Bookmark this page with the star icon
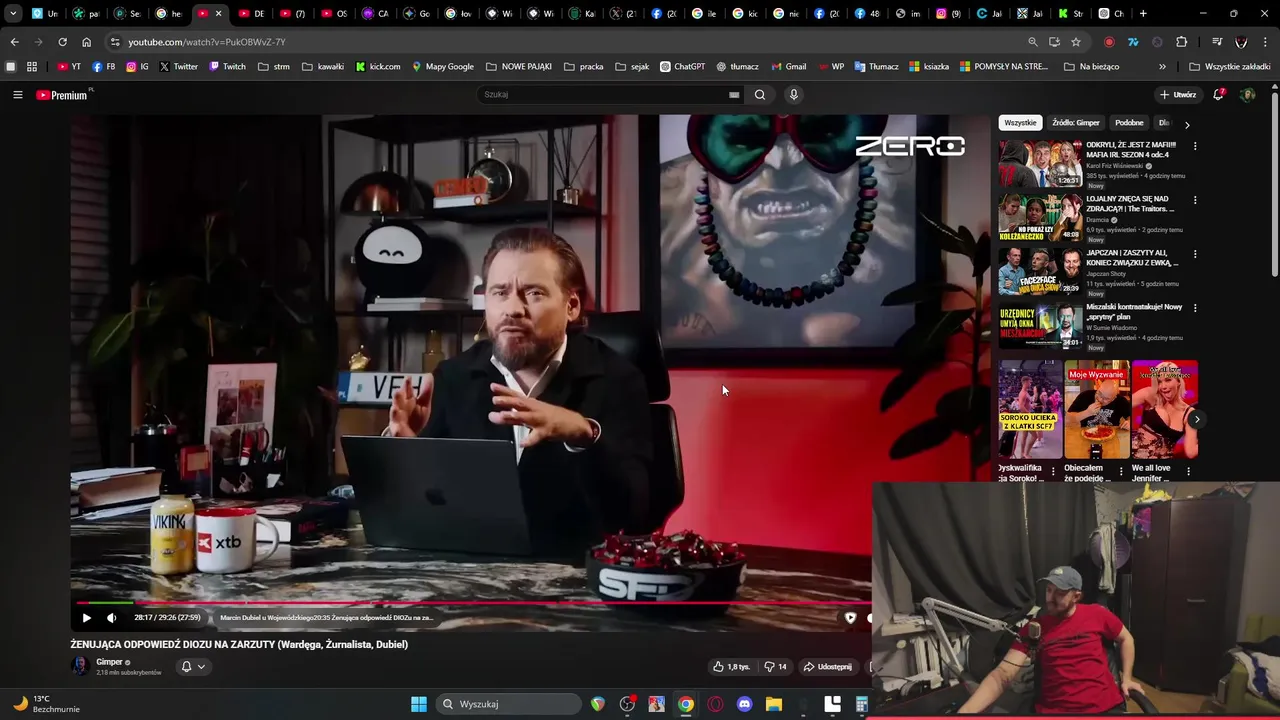 (x=1076, y=42)
